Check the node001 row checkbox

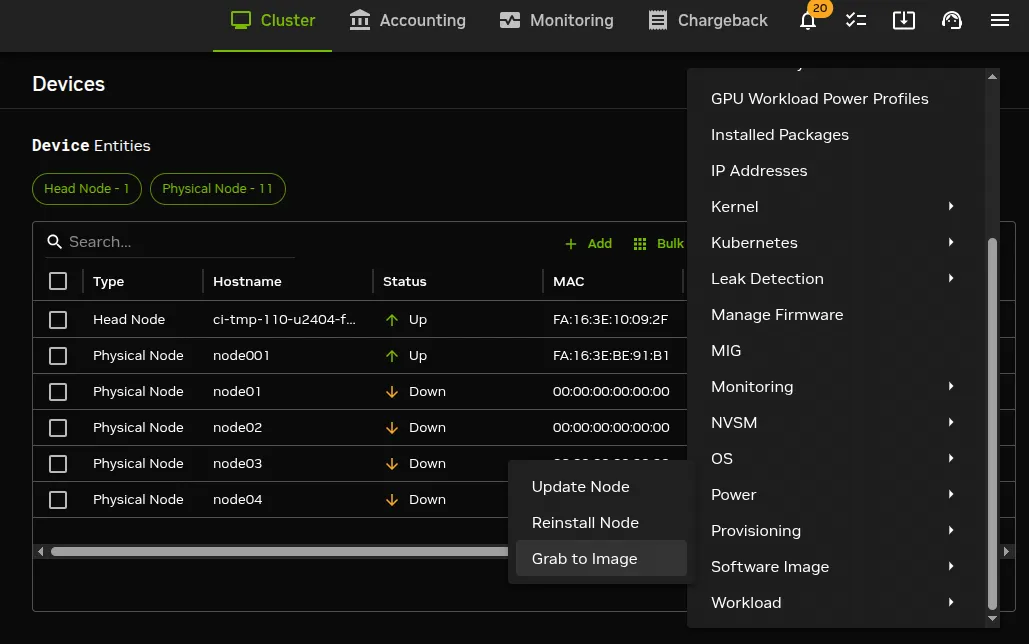(58, 356)
